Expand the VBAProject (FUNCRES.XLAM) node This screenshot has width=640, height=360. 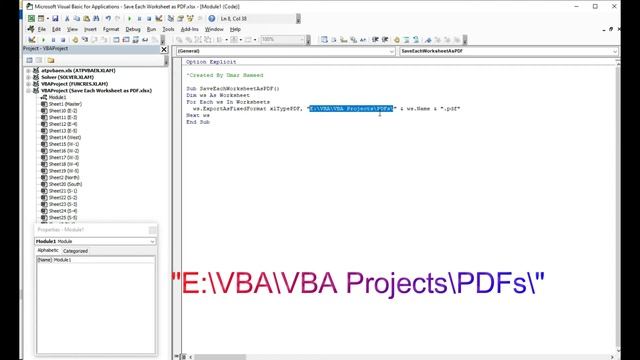pos(29,84)
